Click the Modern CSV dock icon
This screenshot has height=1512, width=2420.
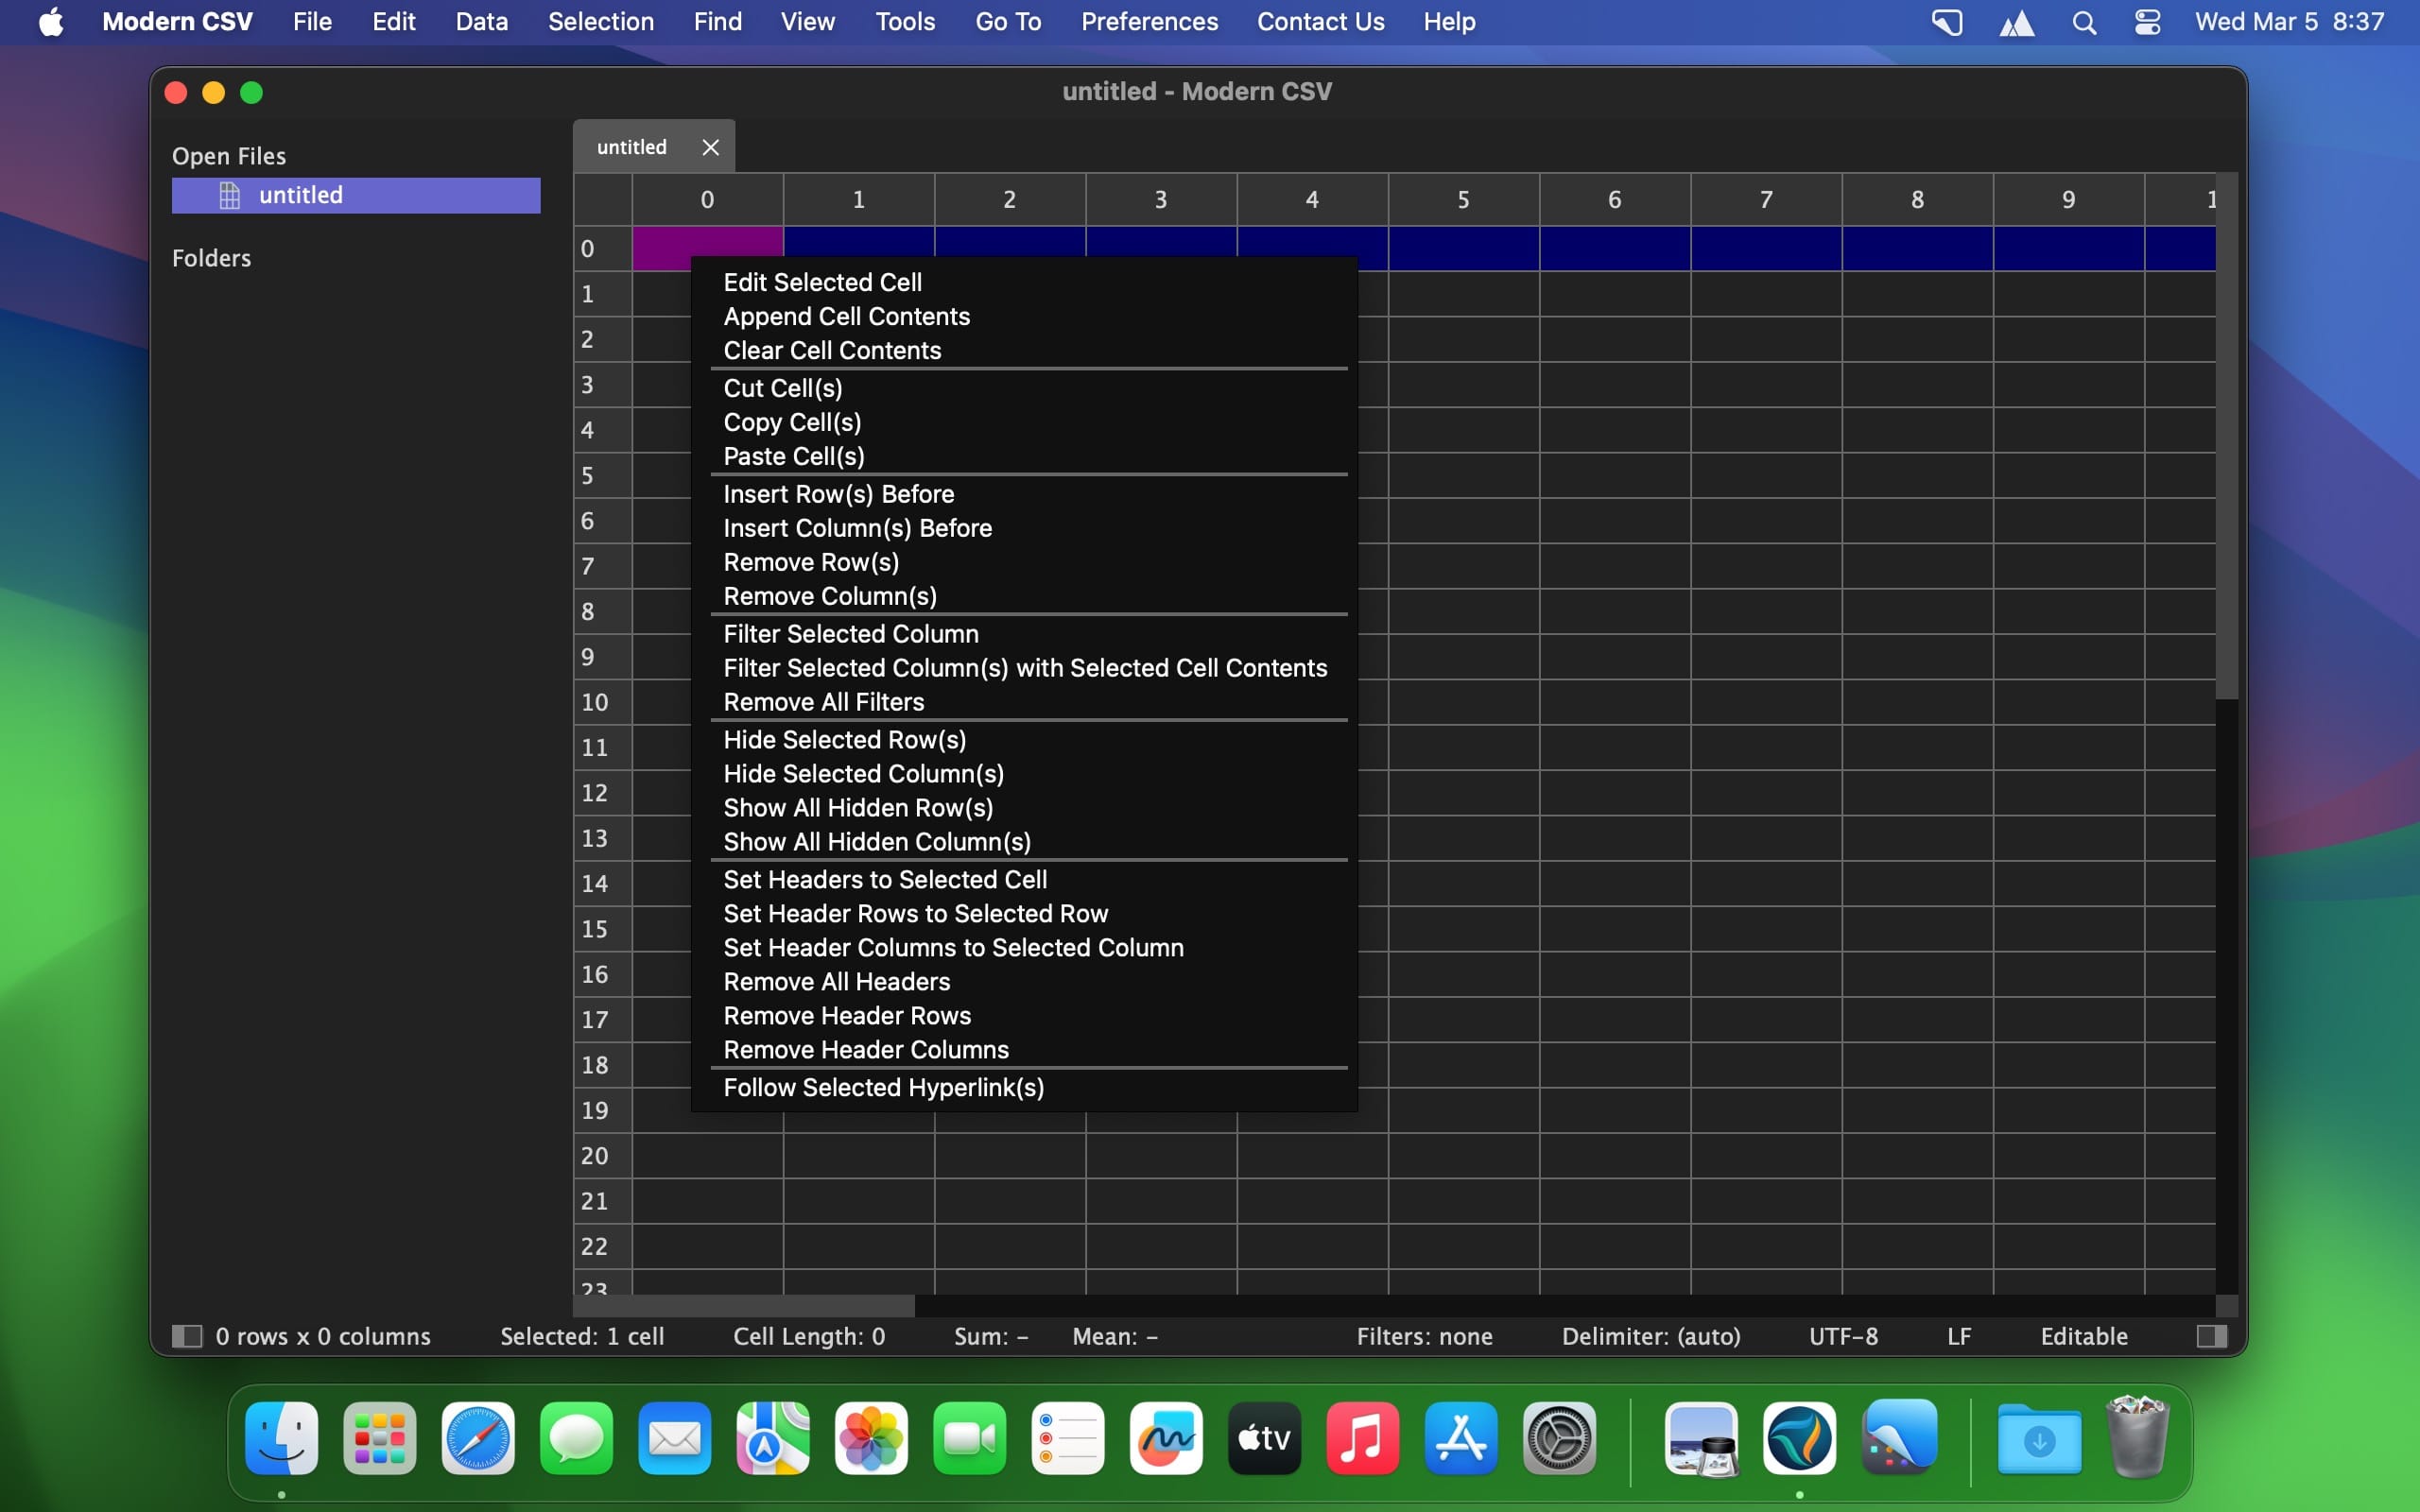[1800, 1439]
